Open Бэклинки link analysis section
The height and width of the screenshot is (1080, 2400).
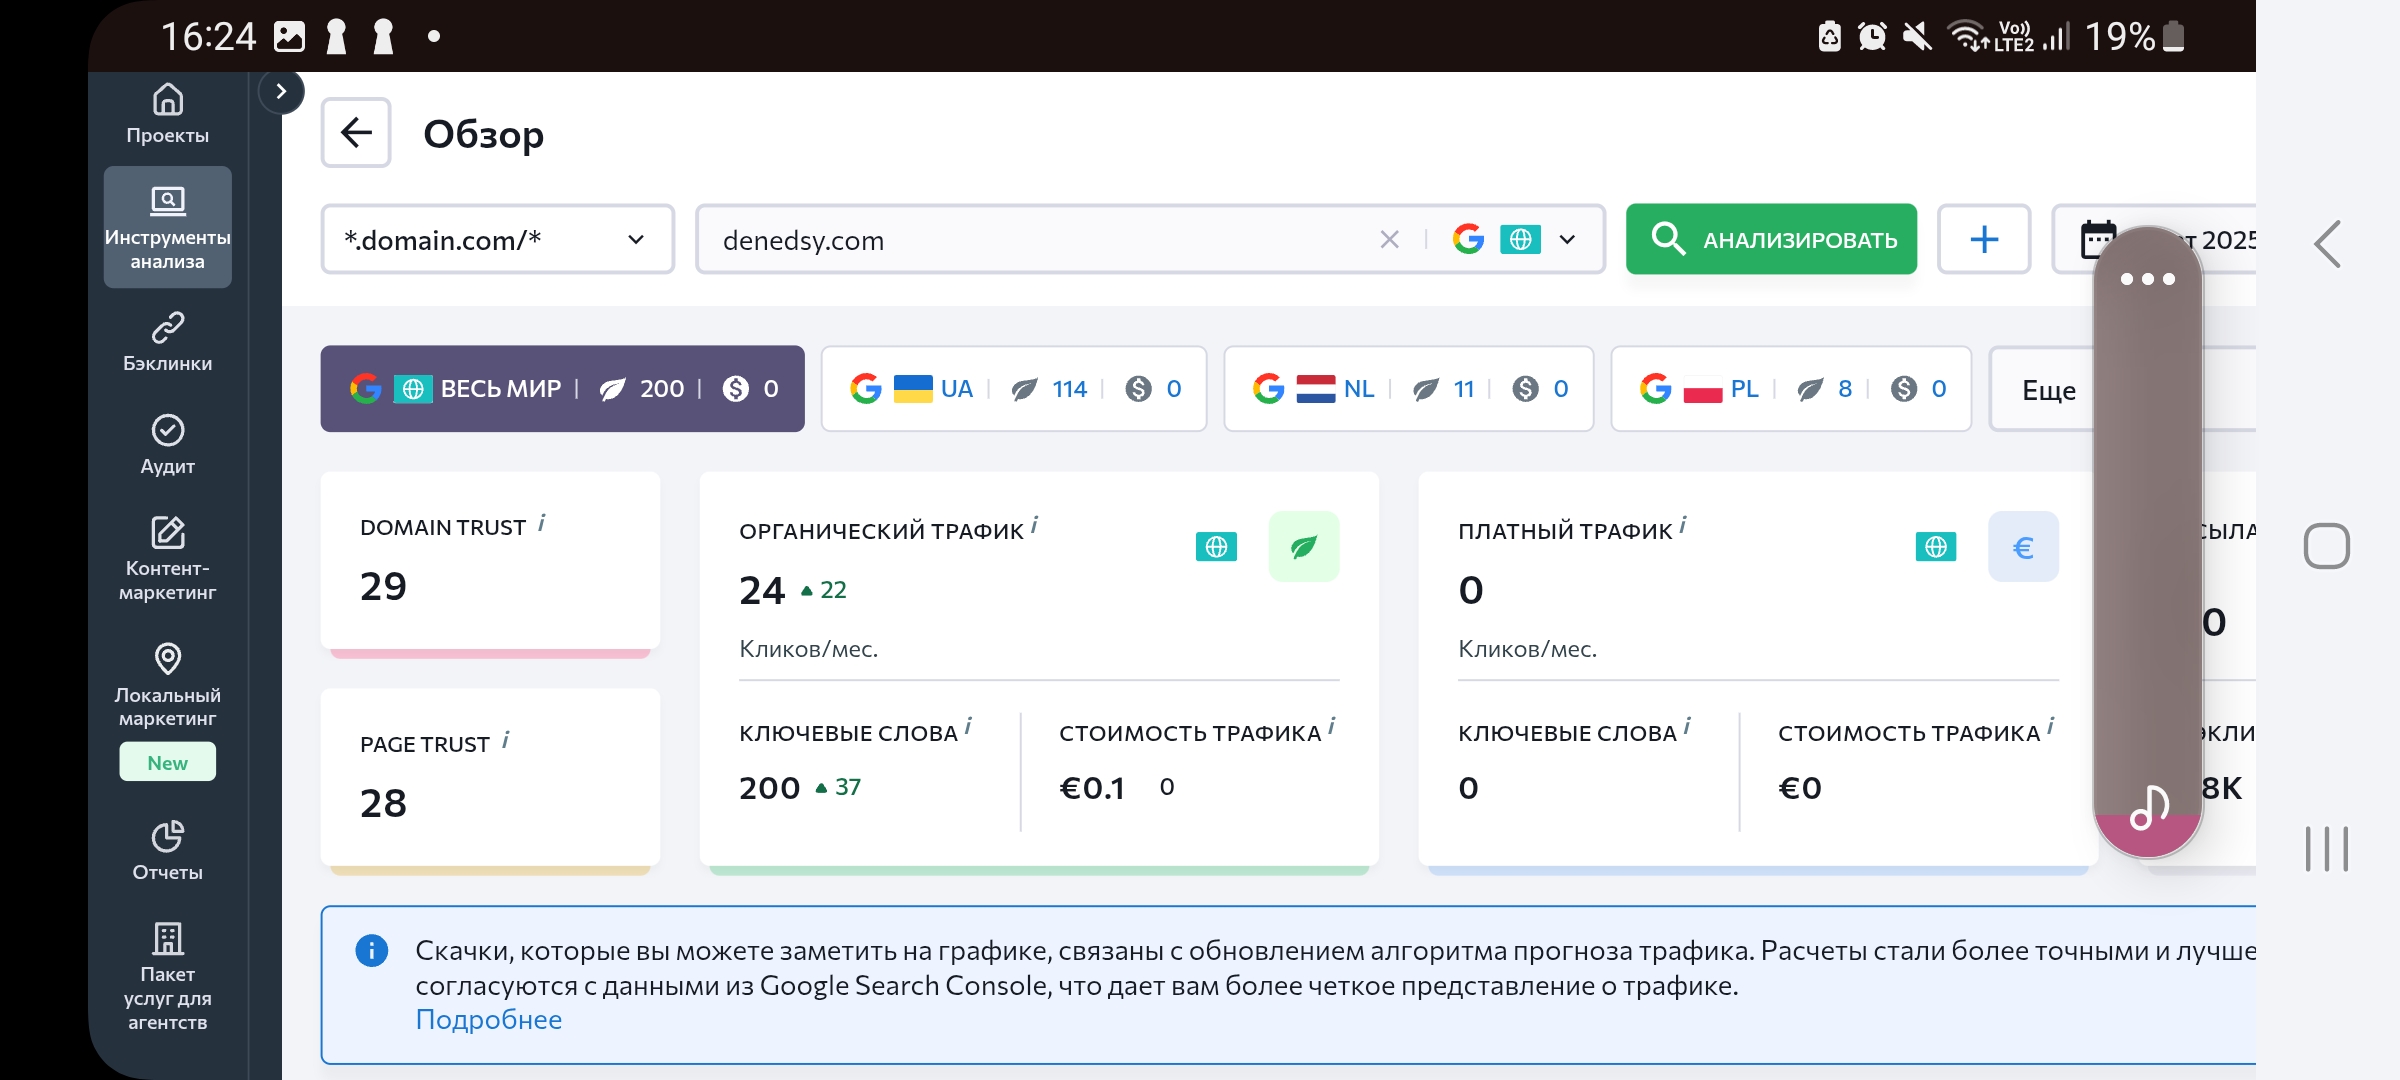[167, 342]
